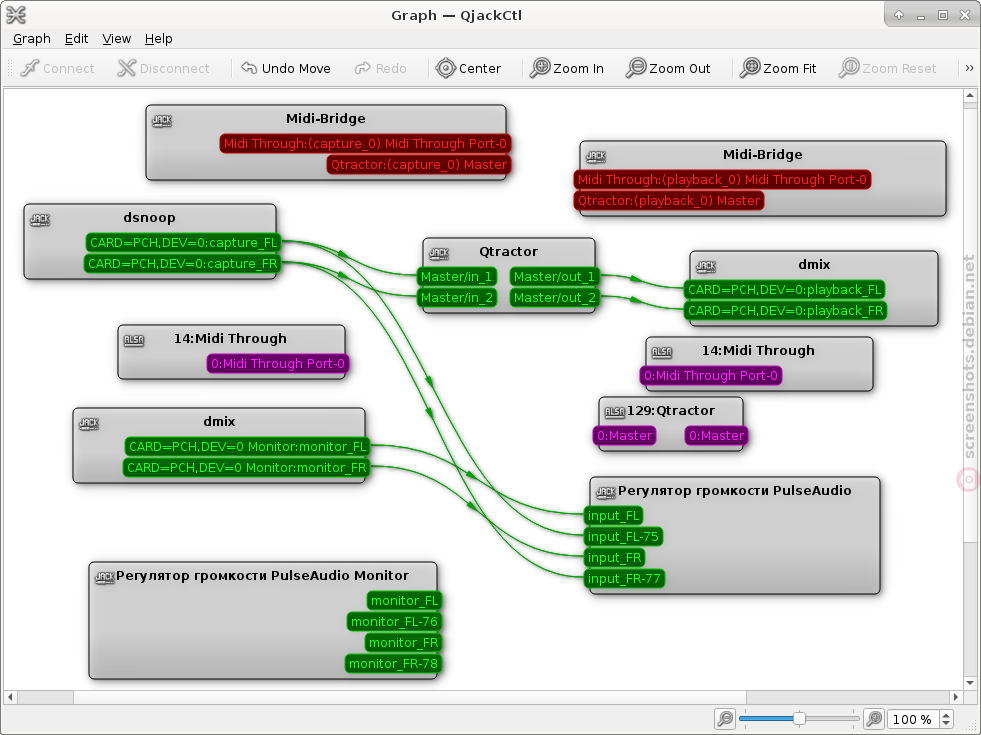Viewport: 981px width, 735px height.
Task: Click the JACK icon on Qtractor node
Action: 439,253
